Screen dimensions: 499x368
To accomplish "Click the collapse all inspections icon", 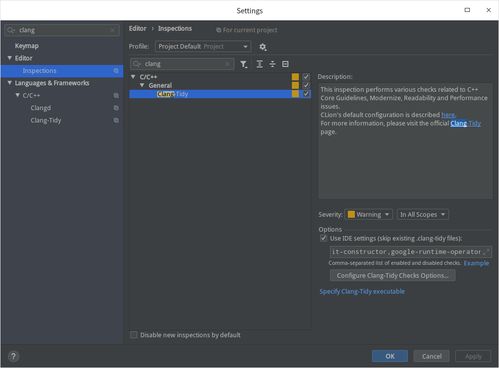I will pyautogui.click(x=272, y=64).
